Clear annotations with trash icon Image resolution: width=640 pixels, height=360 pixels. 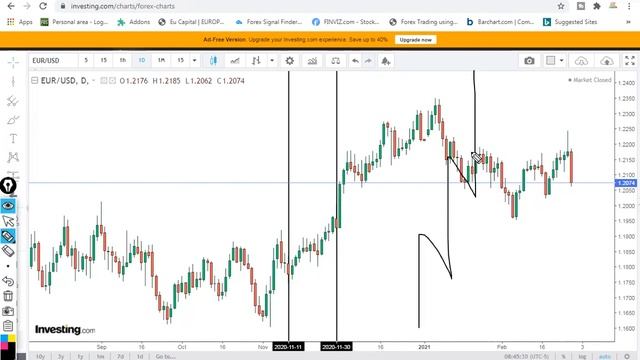(x=8, y=296)
